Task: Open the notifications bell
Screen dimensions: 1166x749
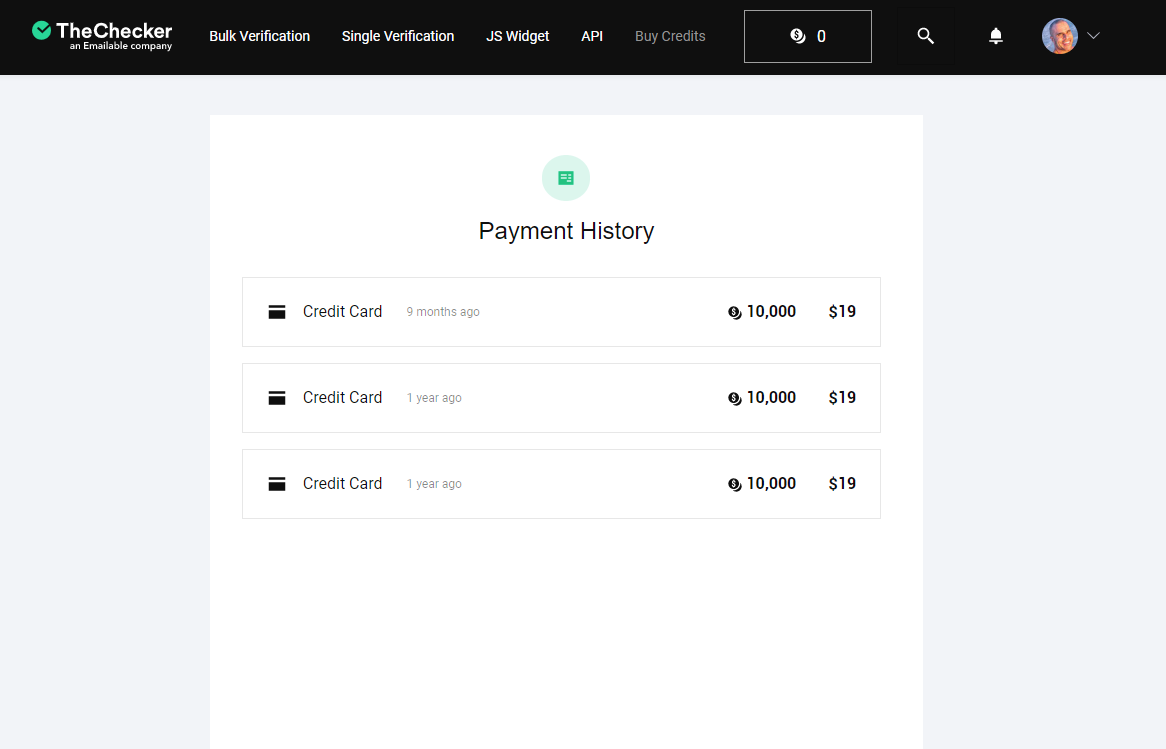Action: click(x=996, y=36)
